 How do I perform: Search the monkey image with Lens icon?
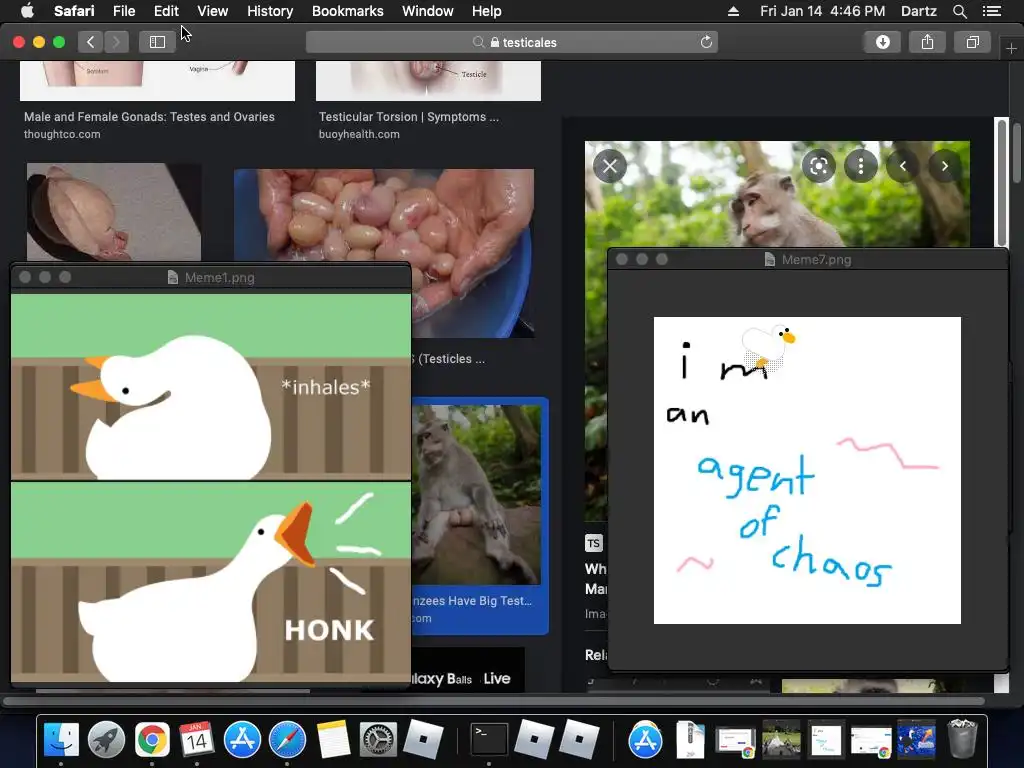click(818, 166)
